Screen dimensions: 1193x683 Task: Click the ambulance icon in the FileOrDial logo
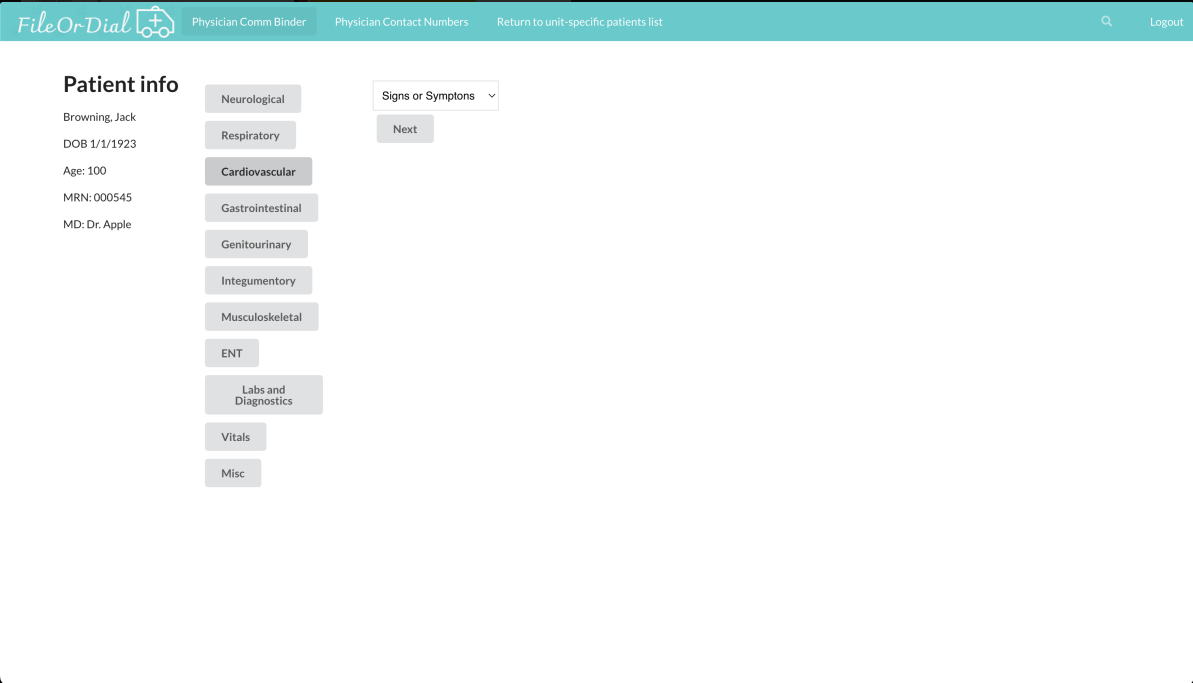click(156, 20)
